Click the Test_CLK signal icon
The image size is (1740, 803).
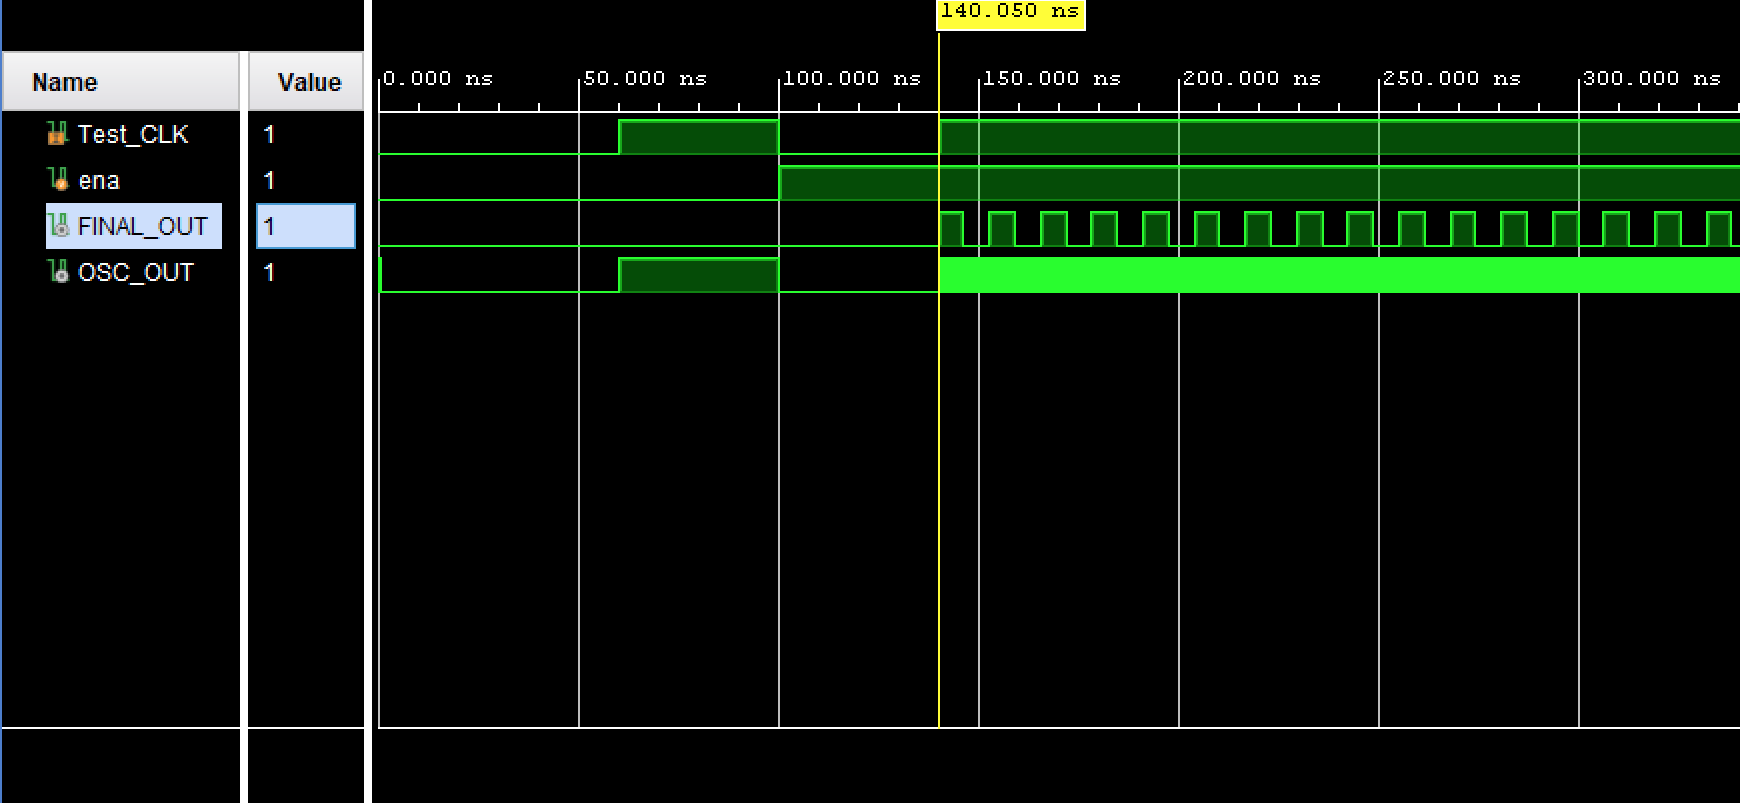click(58, 133)
